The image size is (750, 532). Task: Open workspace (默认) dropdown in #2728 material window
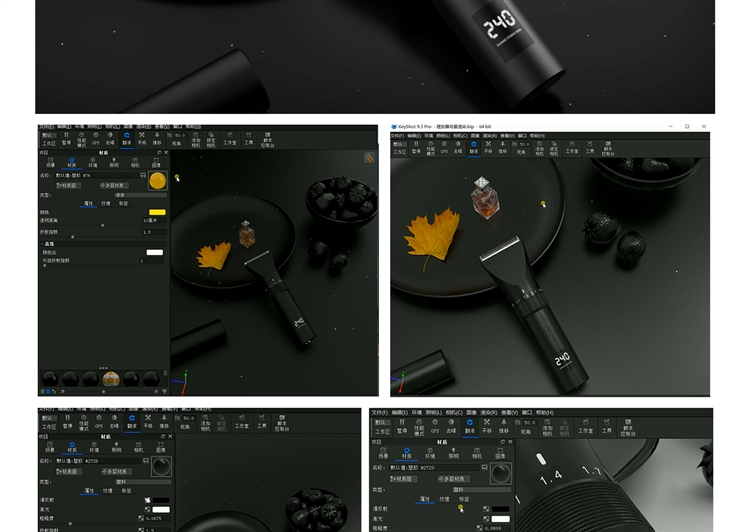[x=49, y=418]
